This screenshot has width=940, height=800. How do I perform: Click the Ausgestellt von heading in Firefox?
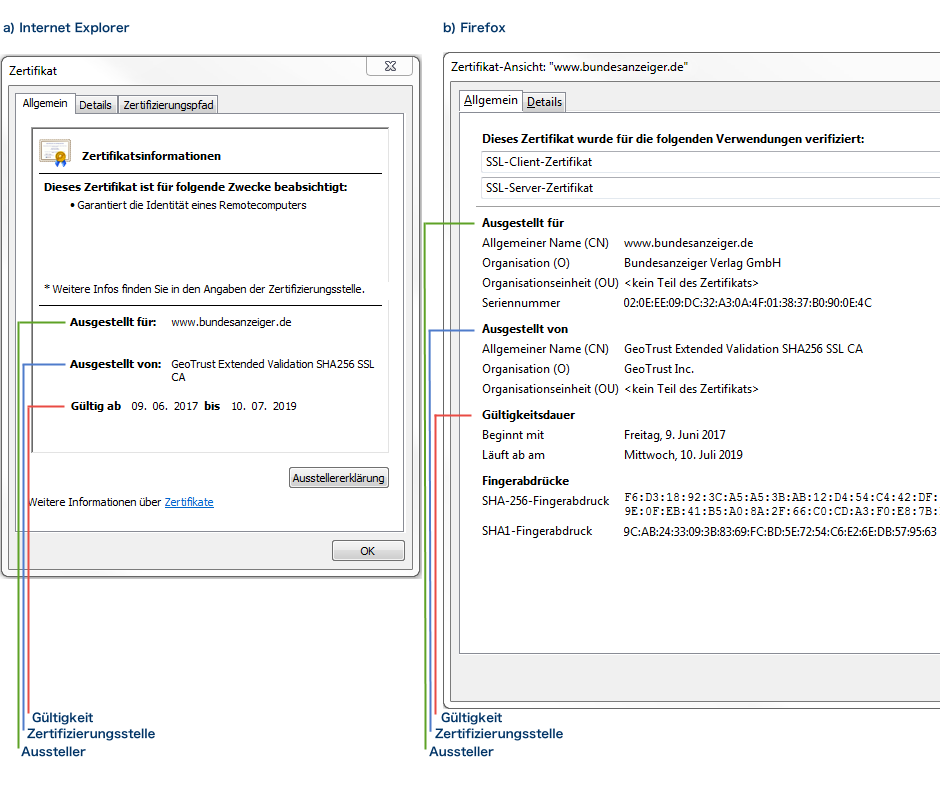pyautogui.click(x=525, y=329)
